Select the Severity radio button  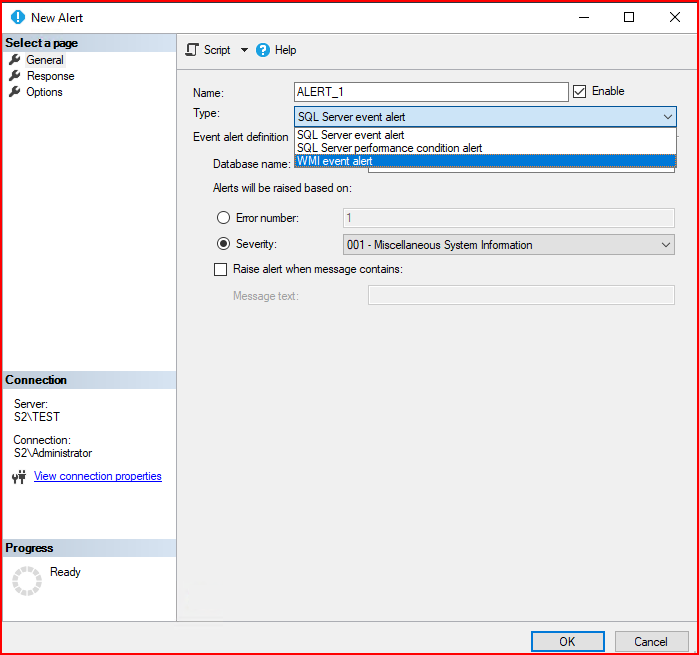pos(223,243)
